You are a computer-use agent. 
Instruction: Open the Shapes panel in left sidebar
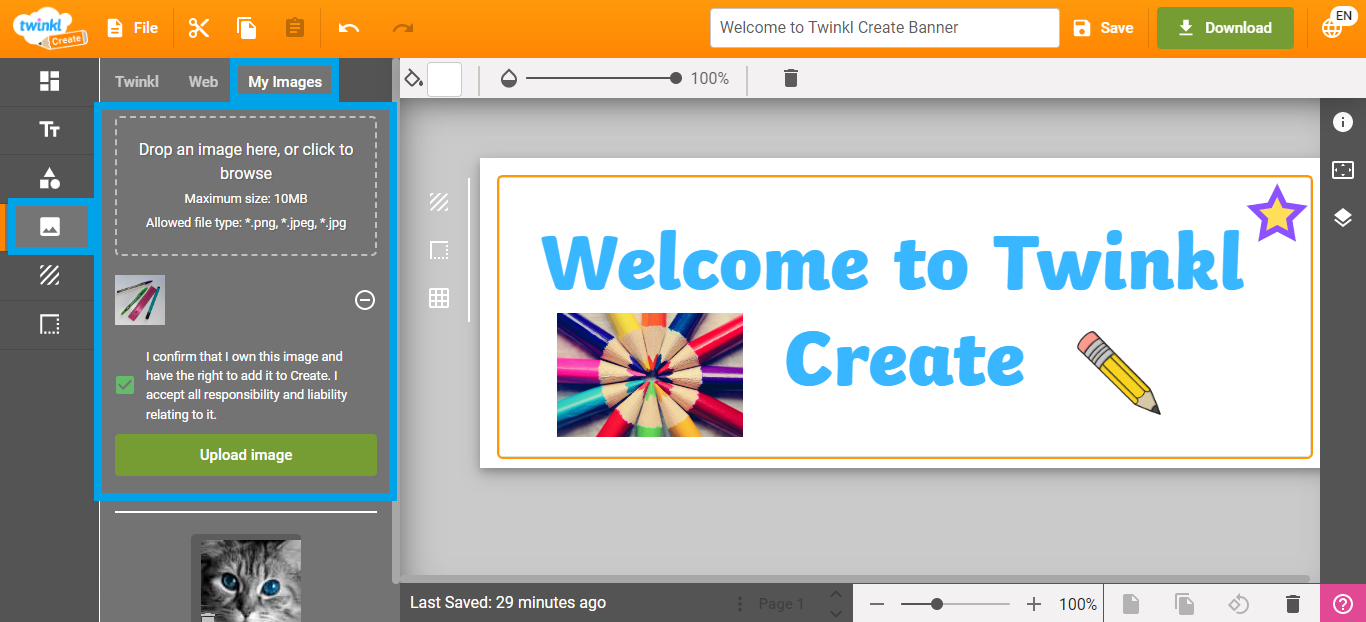tap(49, 178)
